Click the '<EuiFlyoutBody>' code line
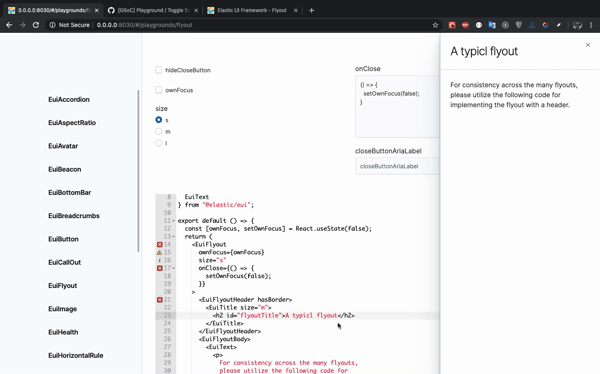This screenshot has width=600, height=374. [x=225, y=339]
